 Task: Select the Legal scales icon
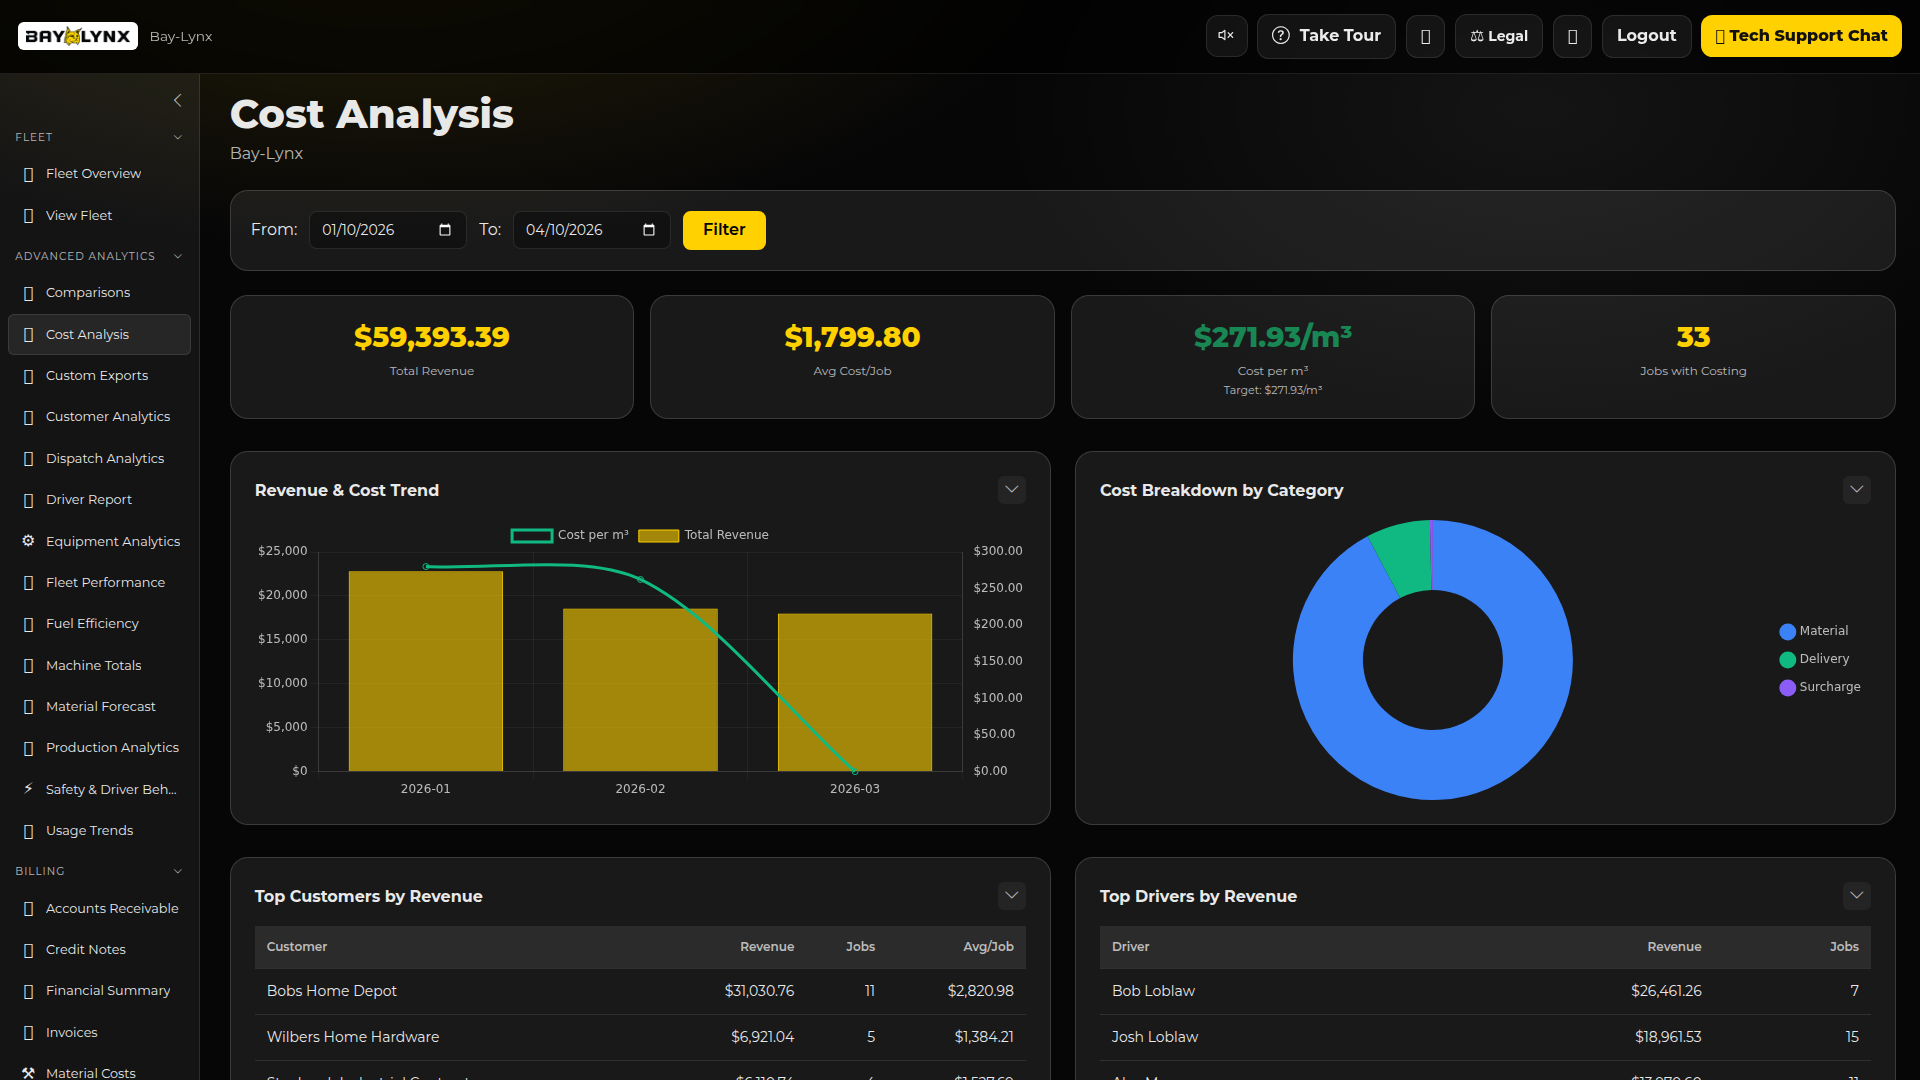[1477, 35]
